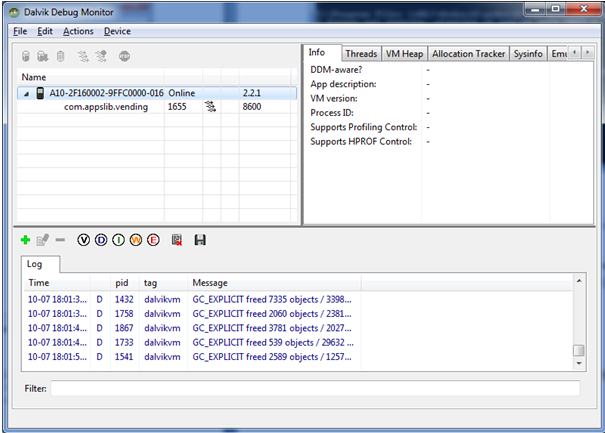Click the log scrollbar up arrow
The width and height of the screenshot is (605, 433).
(579, 281)
